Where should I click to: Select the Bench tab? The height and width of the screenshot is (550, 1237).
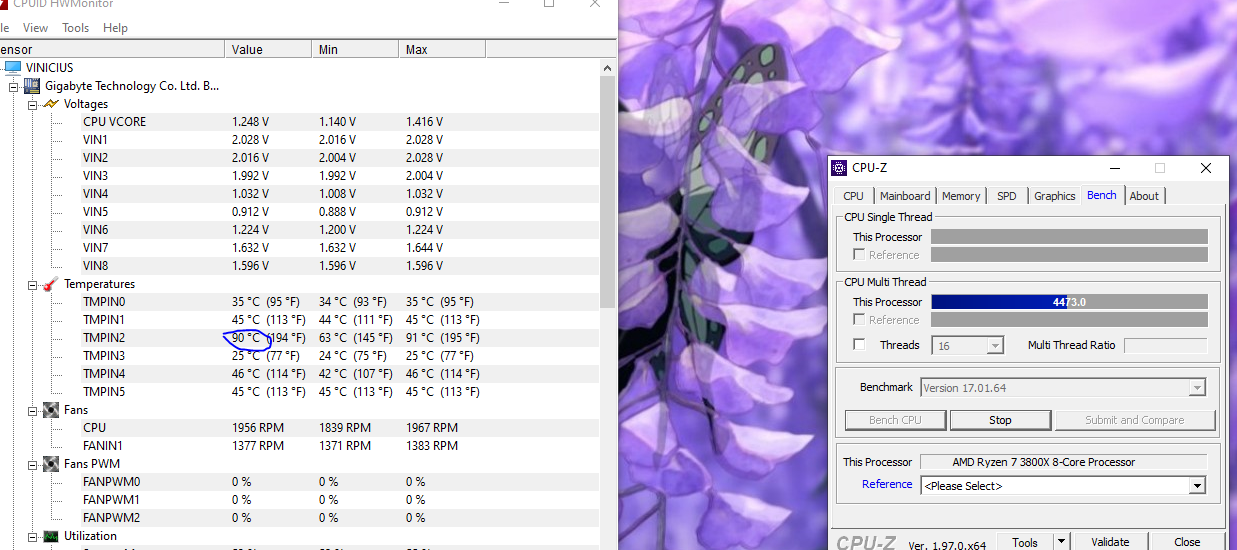pos(1102,195)
